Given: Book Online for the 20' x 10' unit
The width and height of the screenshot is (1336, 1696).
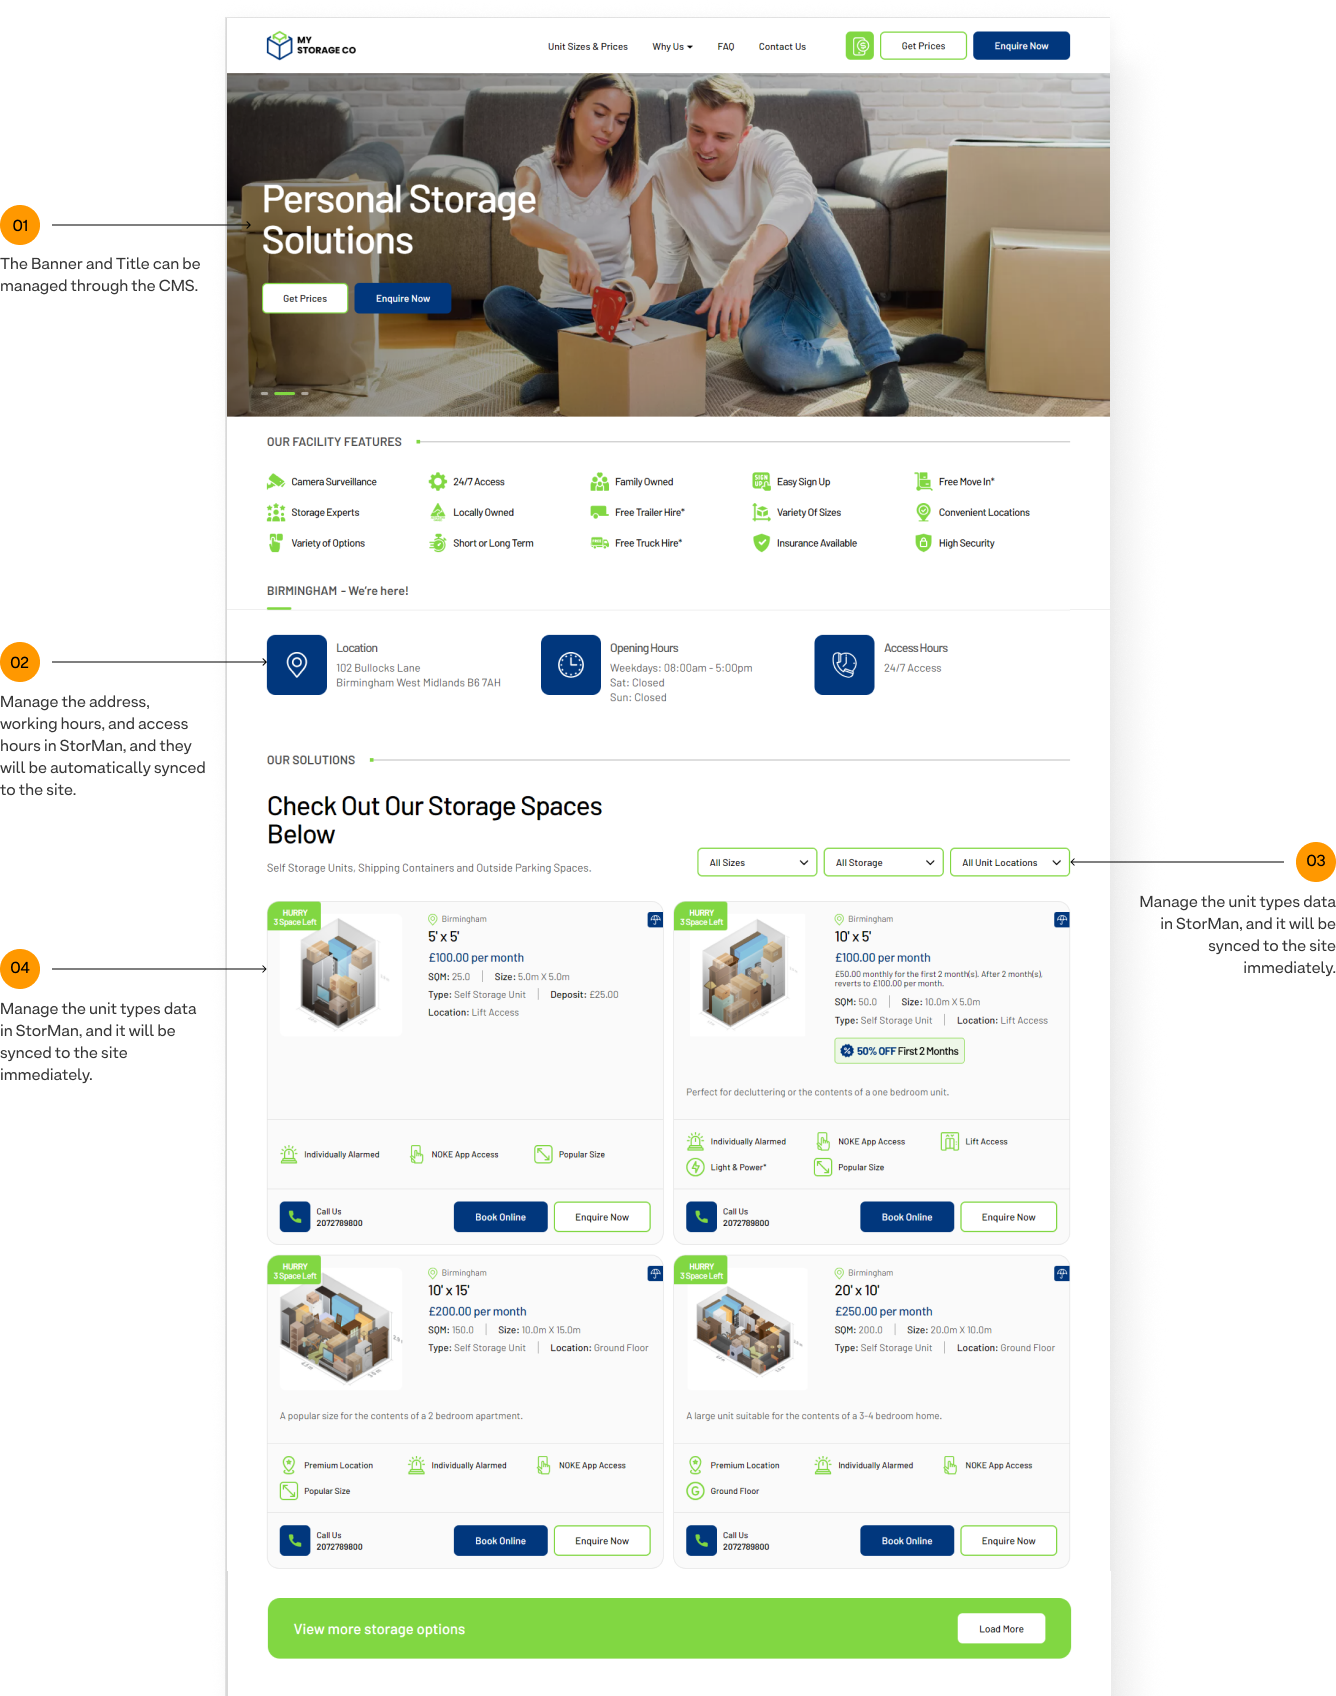Looking at the screenshot, I should pyautogui.click(x=907, y=1541).
